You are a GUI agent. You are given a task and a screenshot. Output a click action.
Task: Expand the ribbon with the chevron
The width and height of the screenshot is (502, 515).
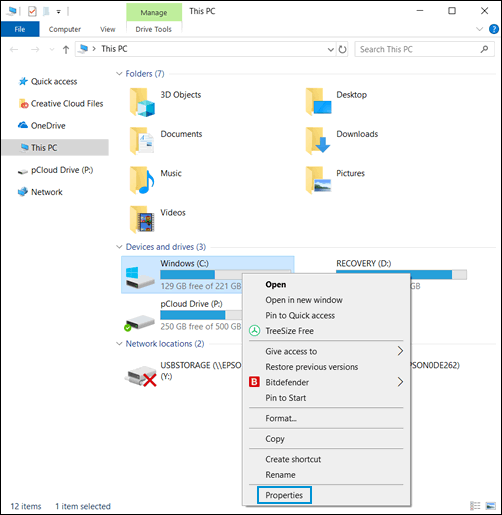point(479,29)
